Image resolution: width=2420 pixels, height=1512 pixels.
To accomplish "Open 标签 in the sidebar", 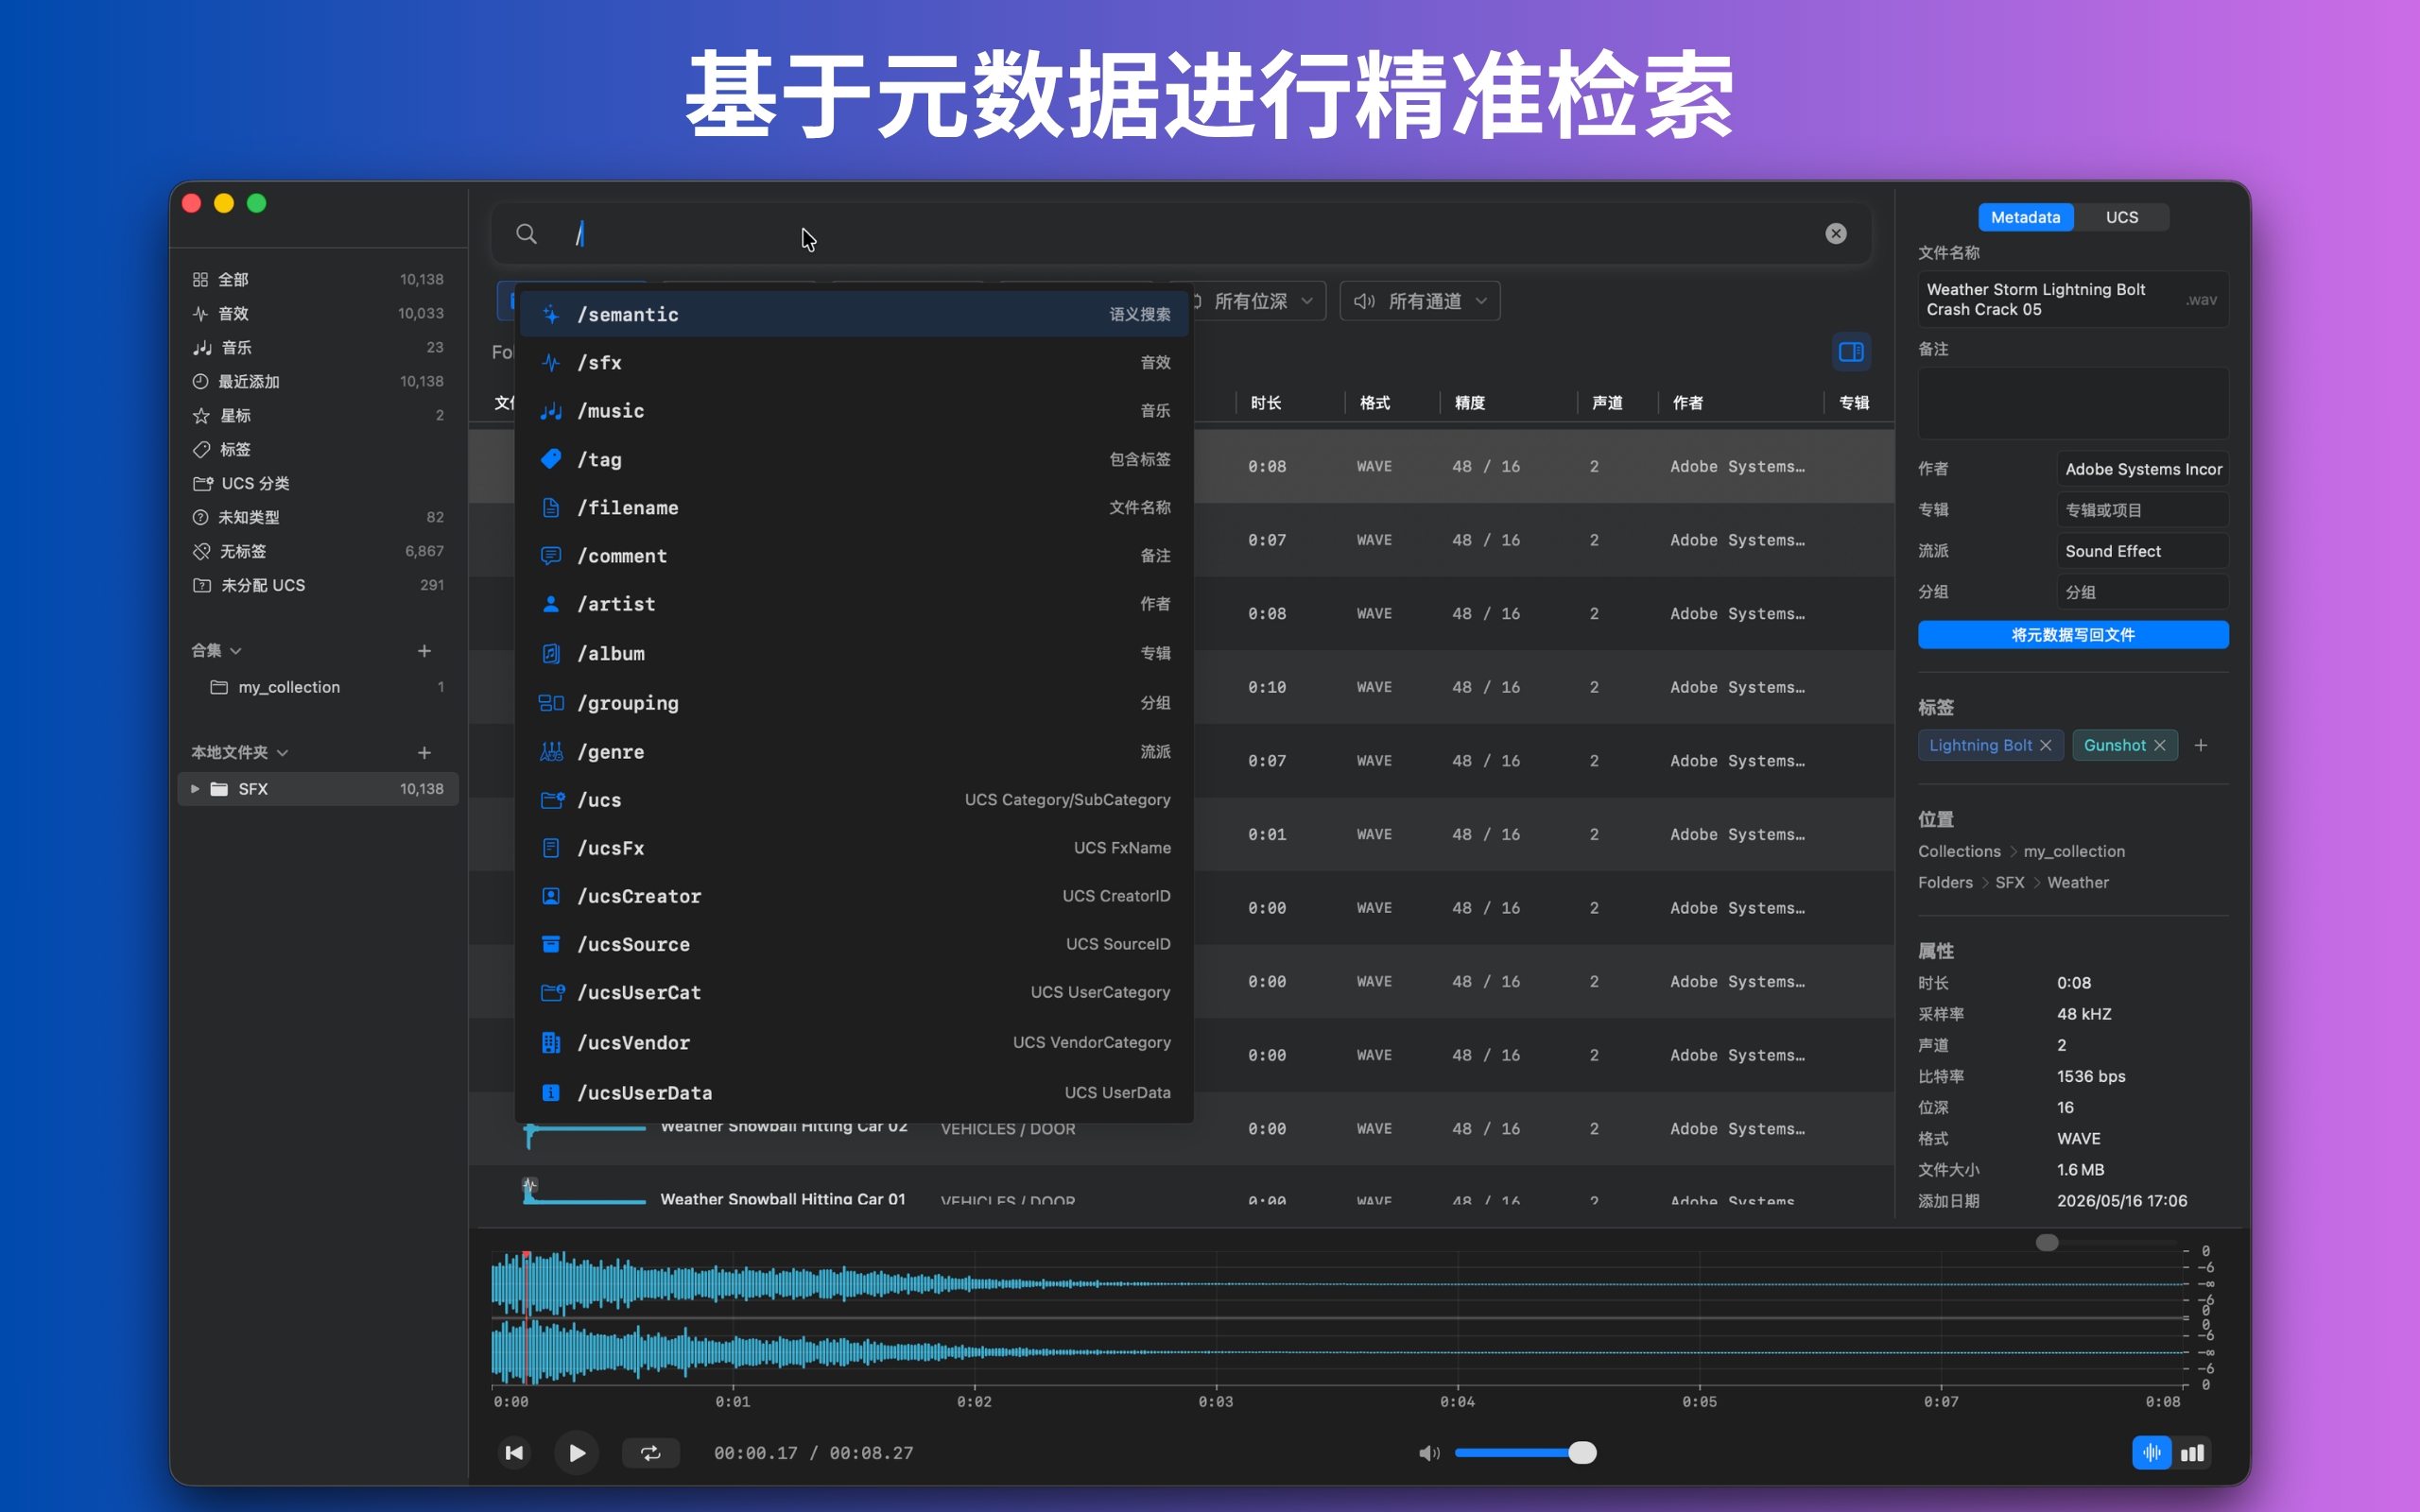I will (318, 449).
